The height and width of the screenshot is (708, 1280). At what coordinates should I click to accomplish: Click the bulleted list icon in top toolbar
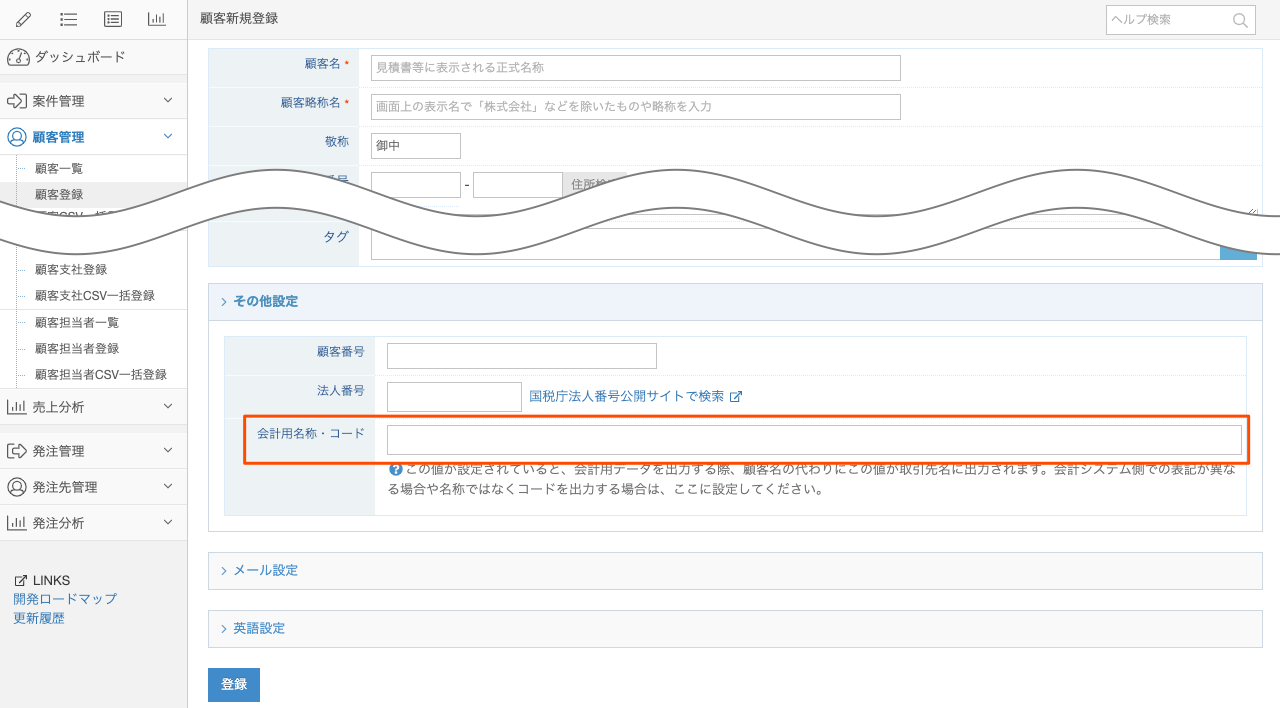pyautogui.click(x=69, y=19)
